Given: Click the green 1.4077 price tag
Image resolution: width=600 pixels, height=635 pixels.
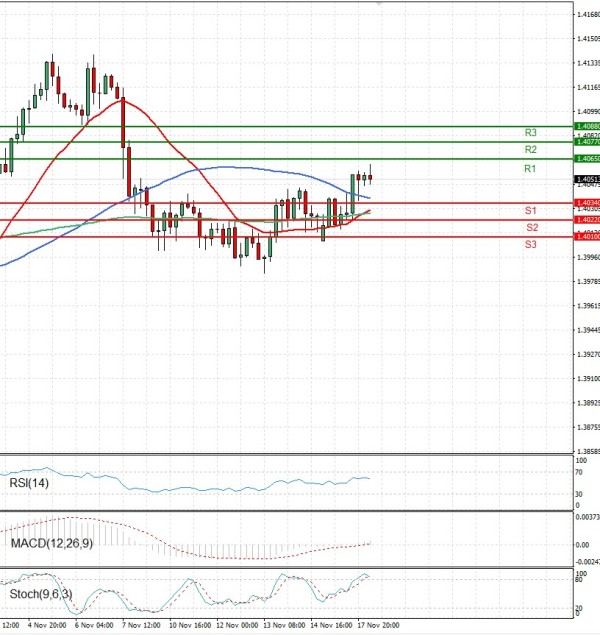Looking at the screenshot, I should click(x=587, y=143).
